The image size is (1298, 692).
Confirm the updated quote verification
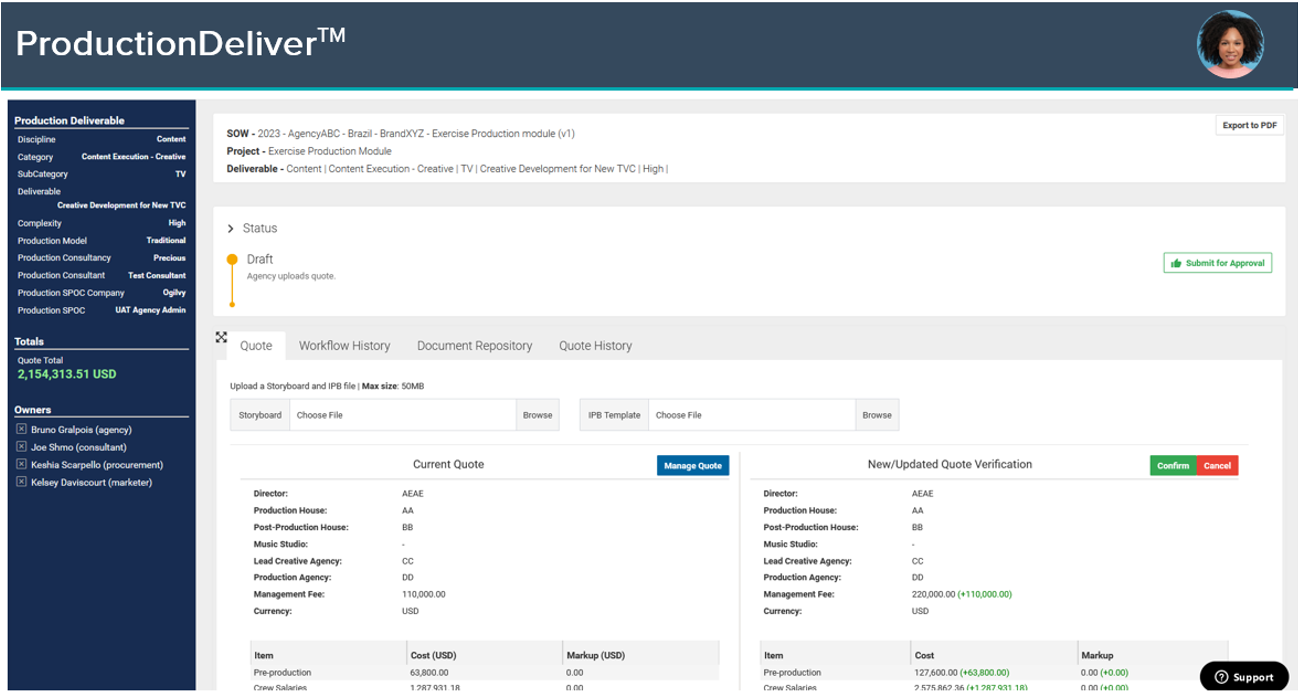click(1172, 465)
